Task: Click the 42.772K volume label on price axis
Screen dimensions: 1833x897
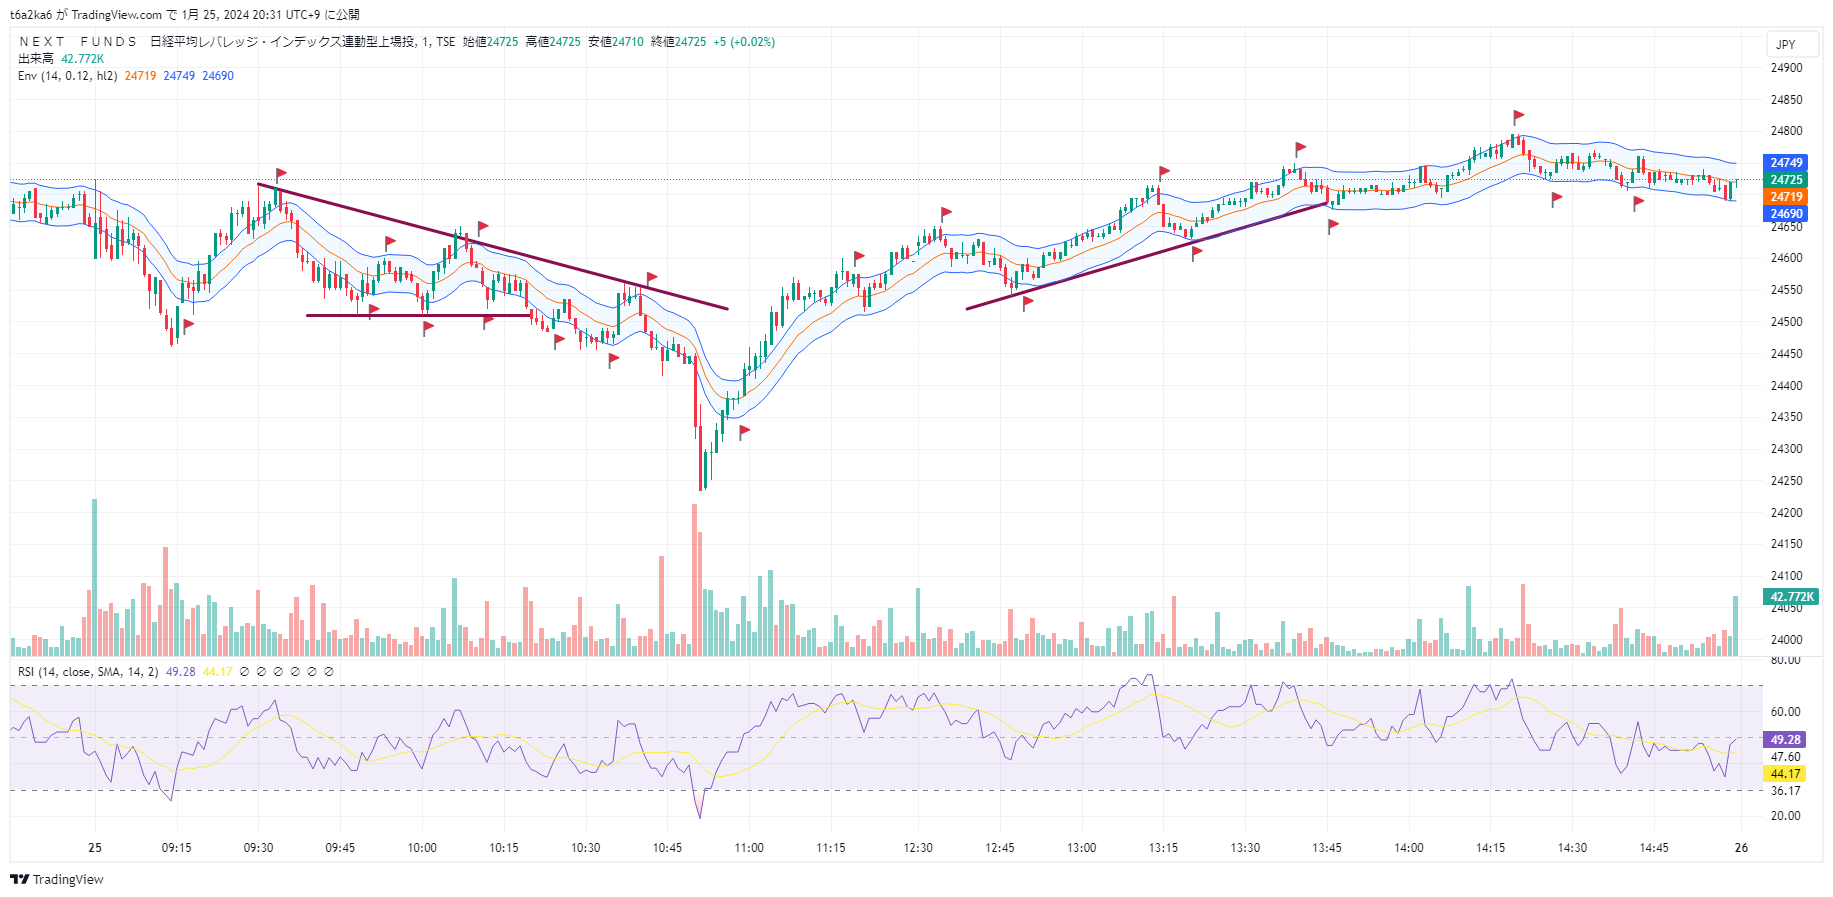Action: click(1791, 597)
